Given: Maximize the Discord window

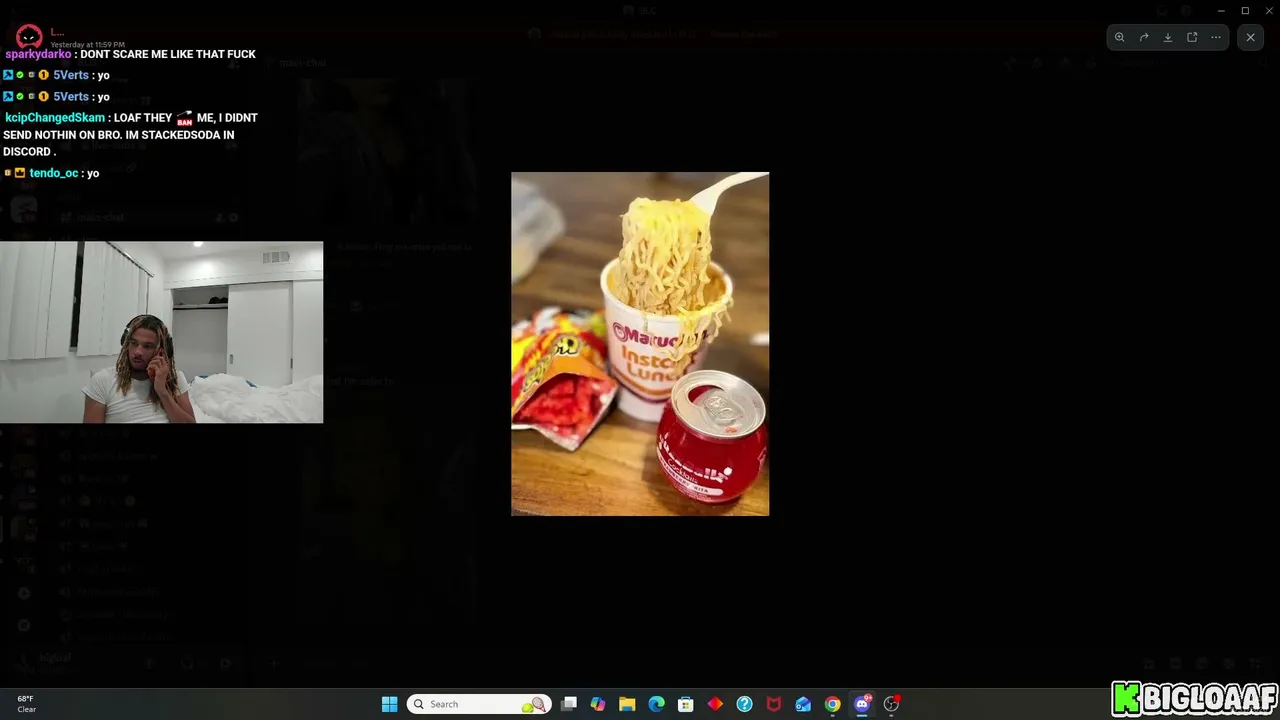Looking at the screenshot, I should 1245,10.
